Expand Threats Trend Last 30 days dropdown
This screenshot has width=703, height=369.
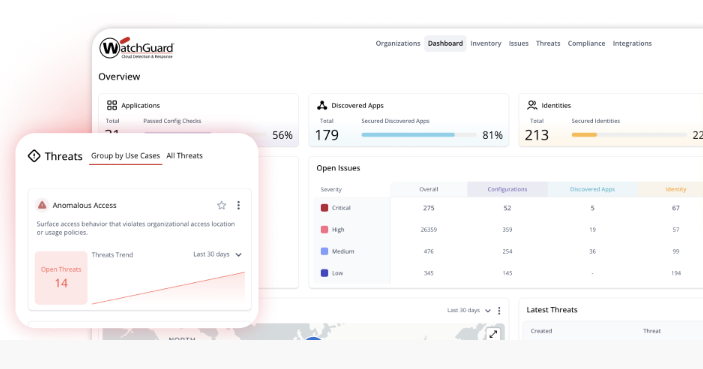click(217, 254)
